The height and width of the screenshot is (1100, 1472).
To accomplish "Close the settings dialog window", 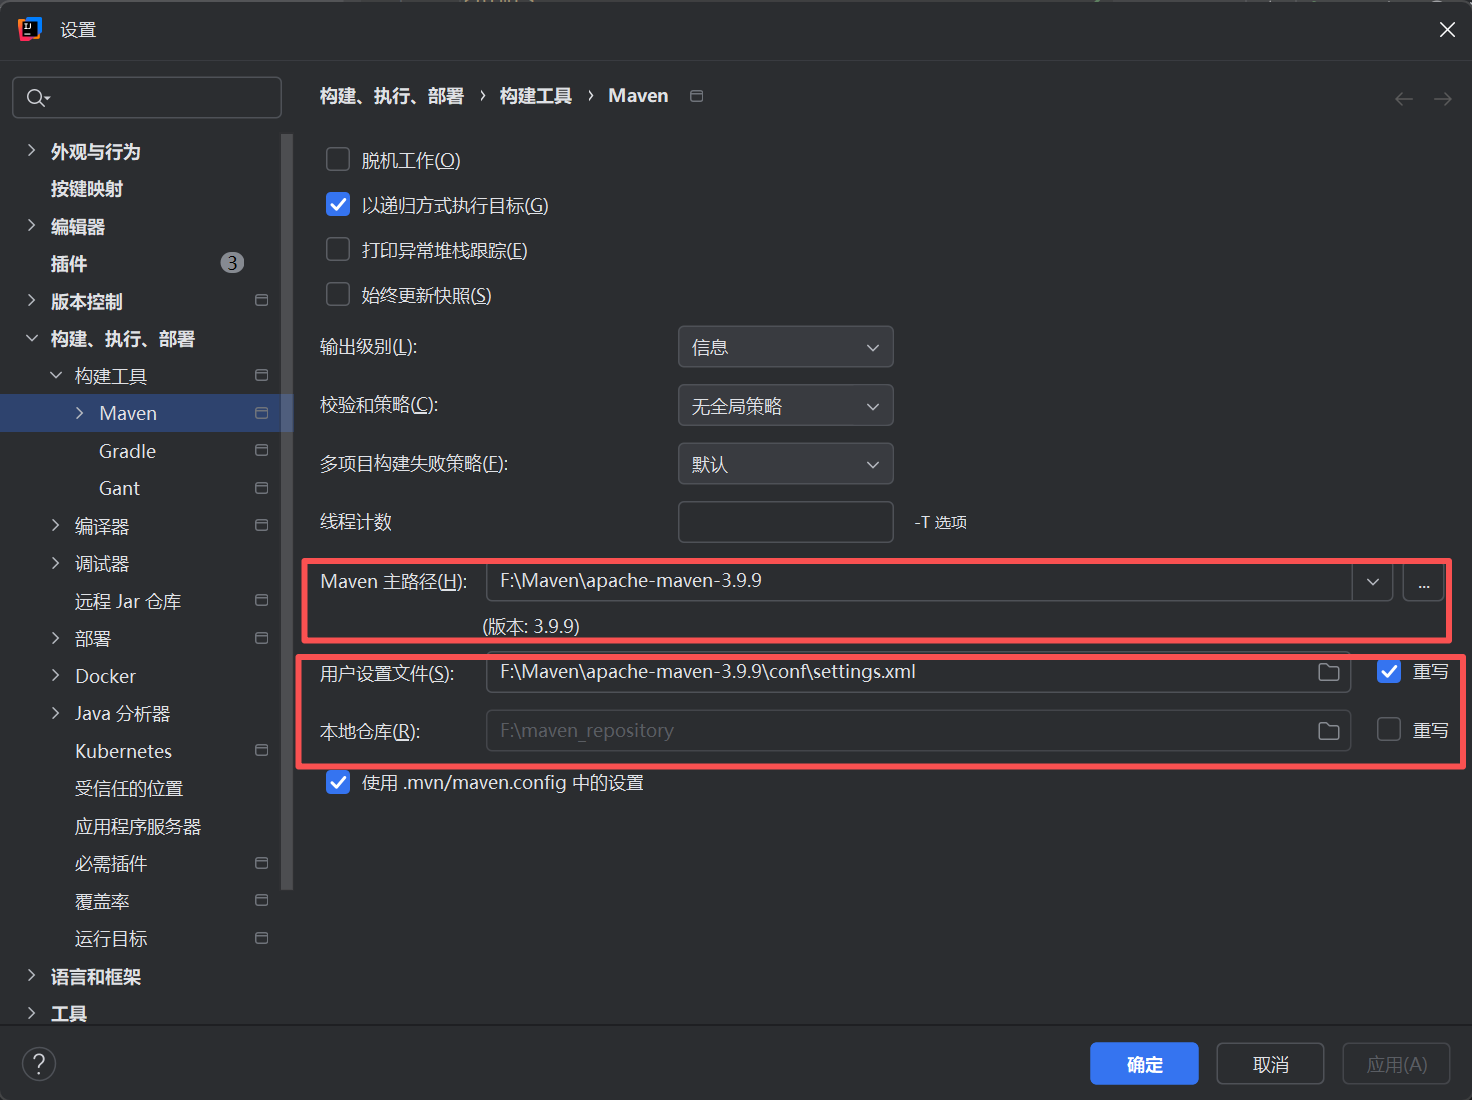I will (x=1447, y=30).
